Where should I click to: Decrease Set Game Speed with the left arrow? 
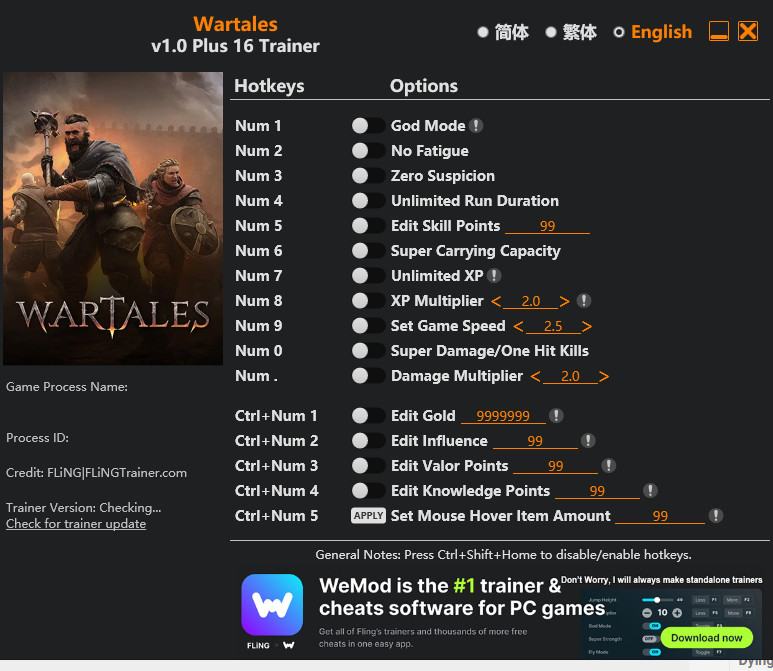(x=518, y=326)
